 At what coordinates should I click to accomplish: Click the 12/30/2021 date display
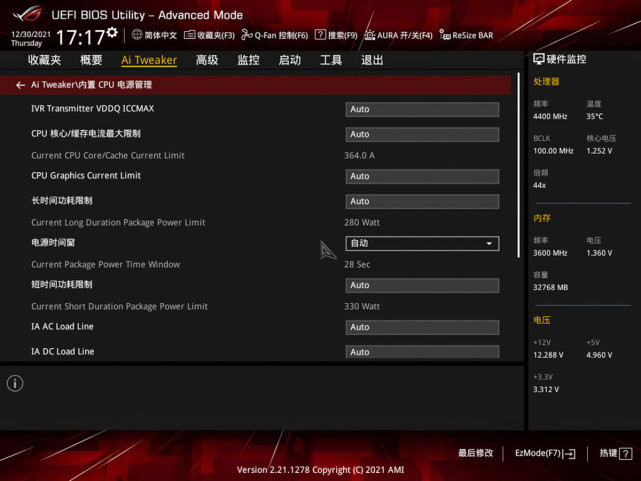tap(31, 34)
